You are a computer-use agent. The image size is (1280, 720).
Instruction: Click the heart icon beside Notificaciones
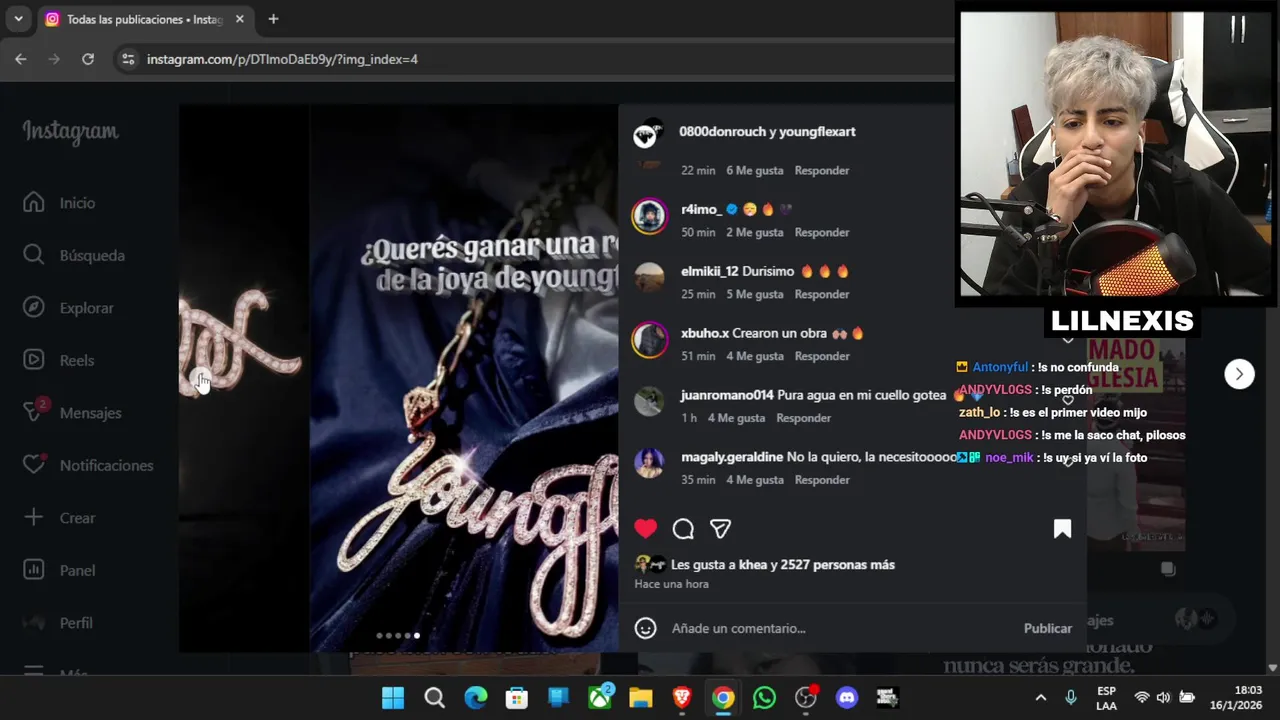[34, 465]
